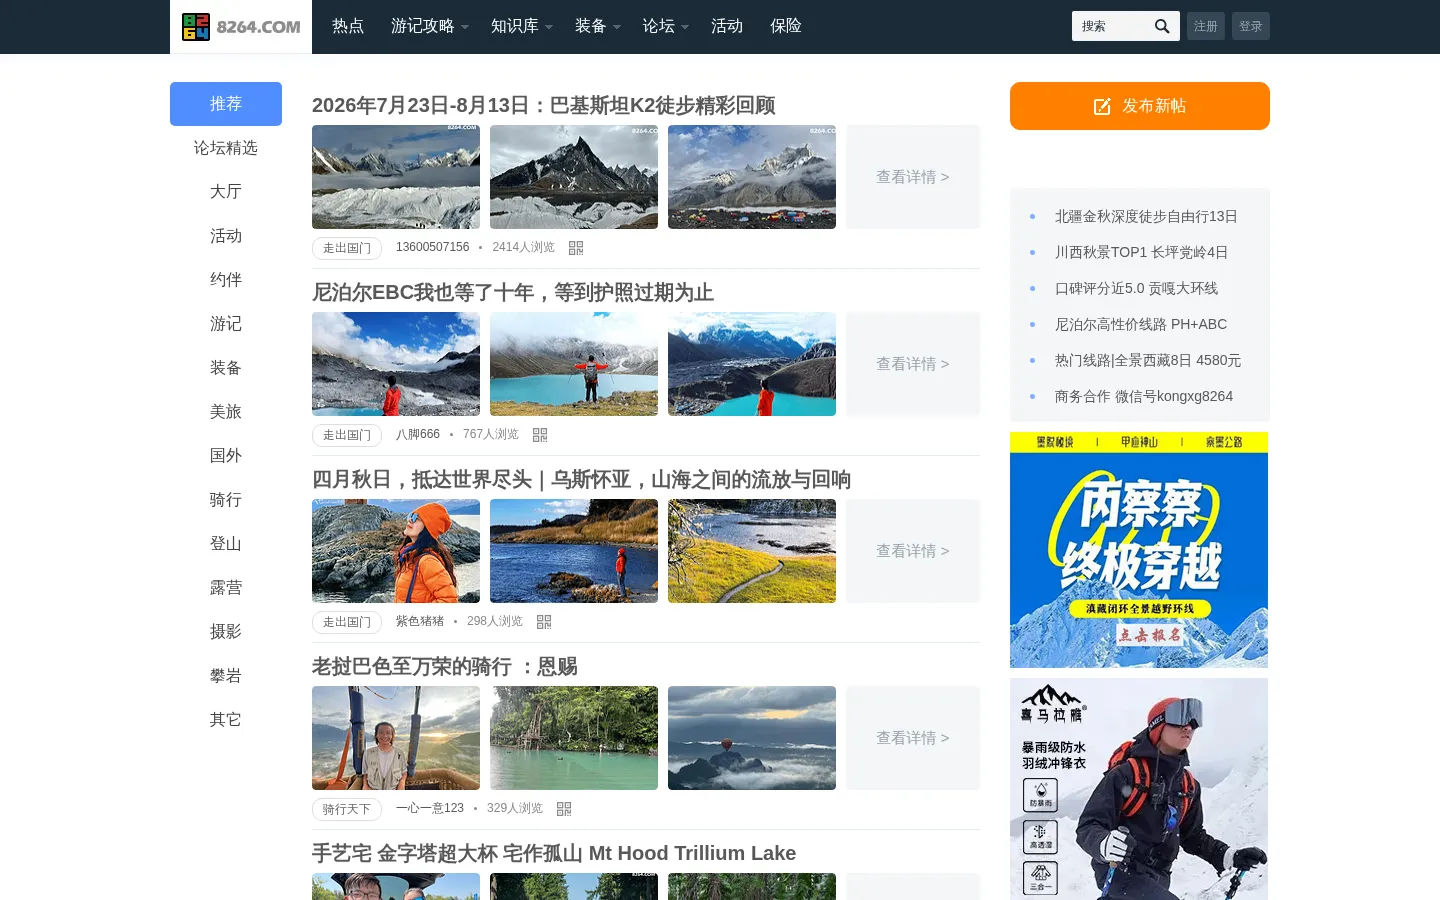Click the 登录 button
The height and width of the screenshot is (900, 1440).
(x=1251, y=26)
